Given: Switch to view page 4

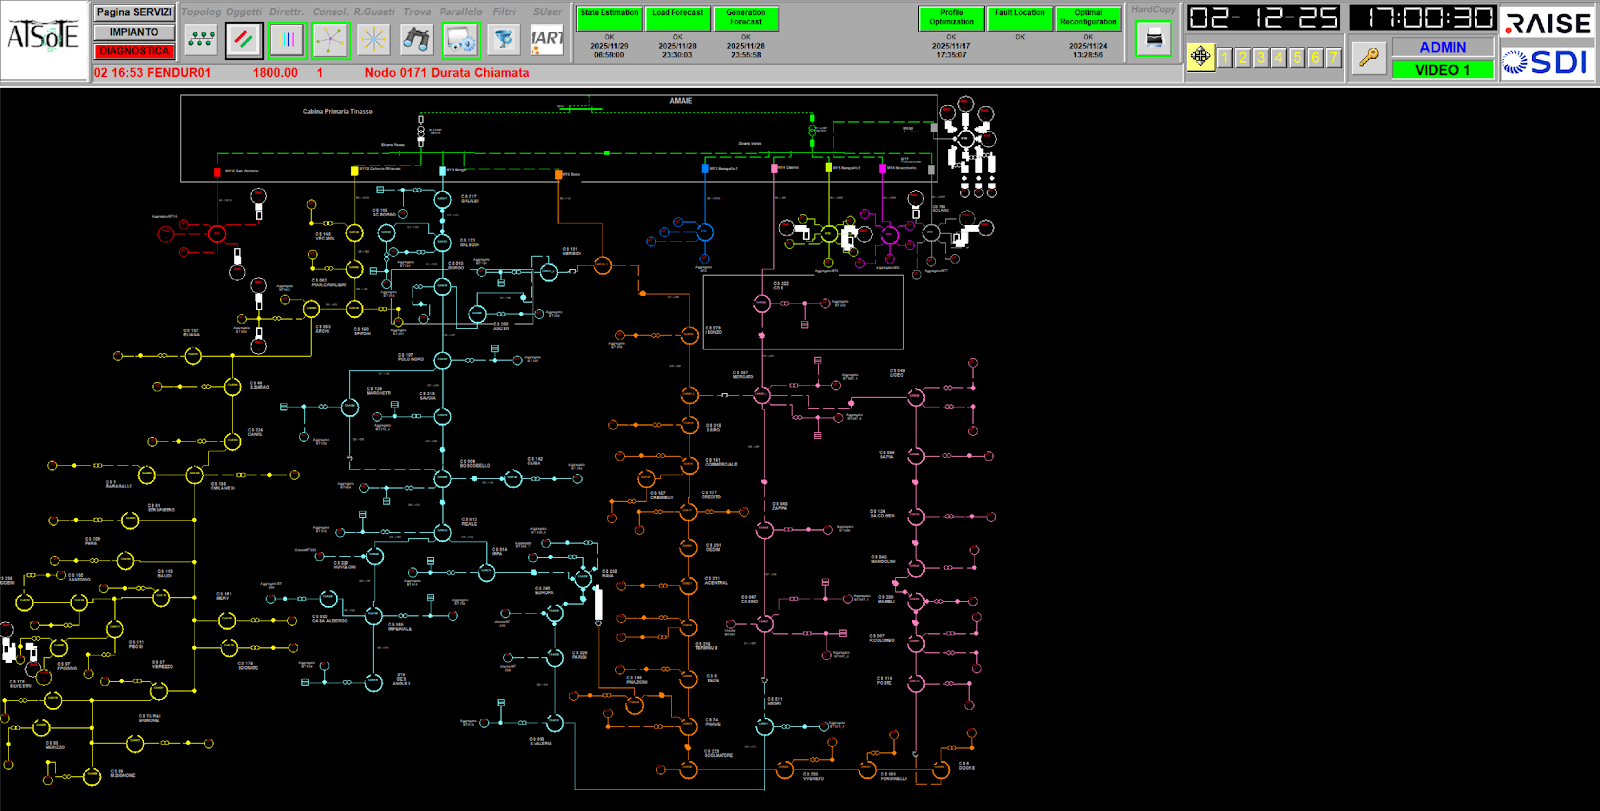Looking at the screenshot, I should point(1279,58).
